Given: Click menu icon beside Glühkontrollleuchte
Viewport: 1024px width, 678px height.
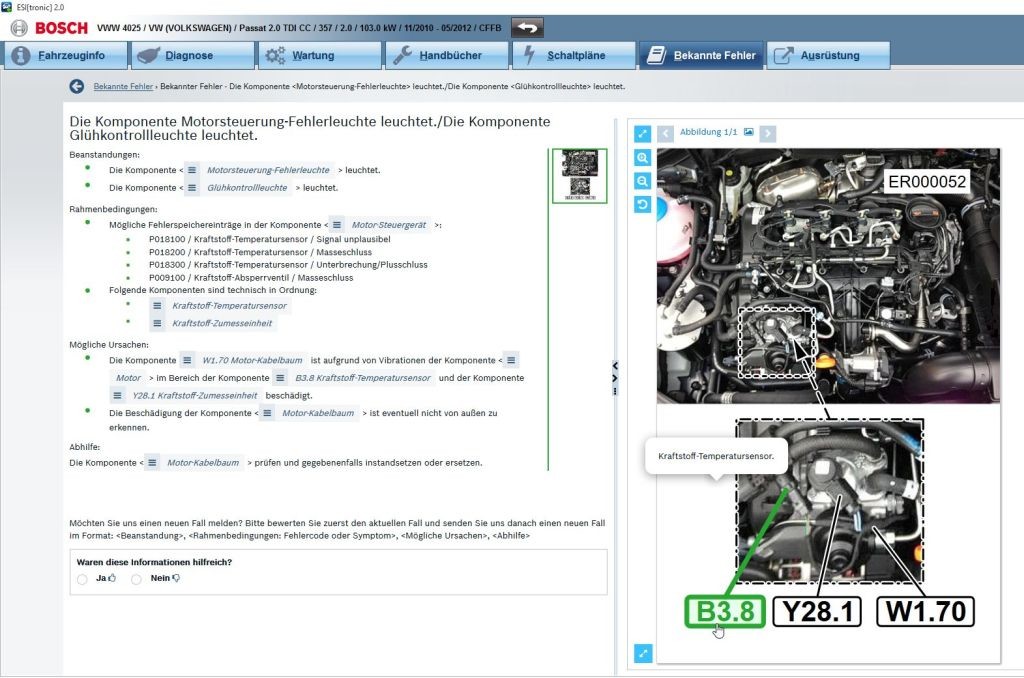Looking at the screenshot, I should coord(192,187).
